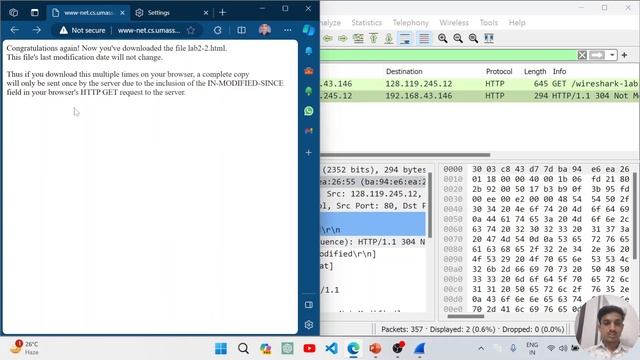Open Wireshark Help menu
This screenshot has width=640, height=360.
coord(517,23)
